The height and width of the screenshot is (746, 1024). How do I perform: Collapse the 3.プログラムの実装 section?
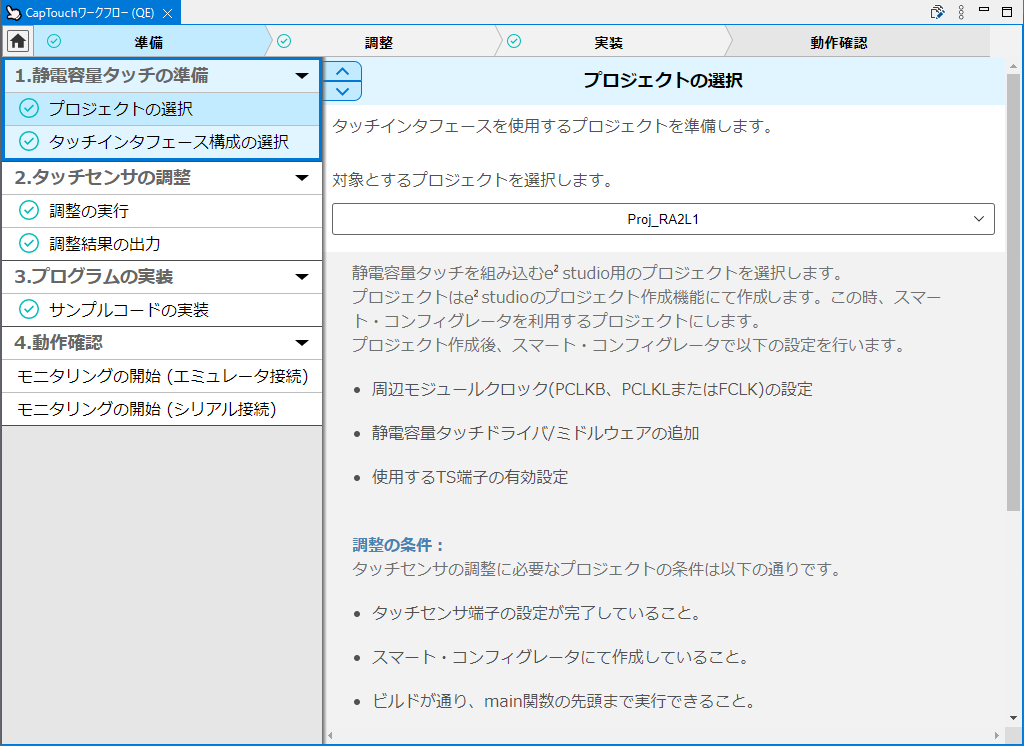click(301, 277)
